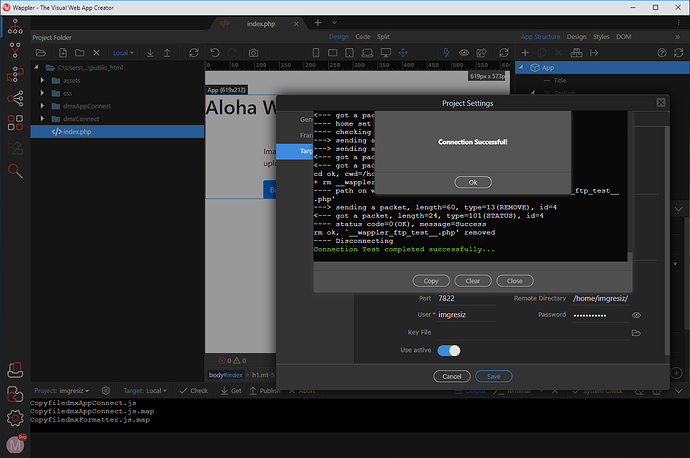Close the Project Settings dialog
Screen dimensions: 690x458
(661, 103)
